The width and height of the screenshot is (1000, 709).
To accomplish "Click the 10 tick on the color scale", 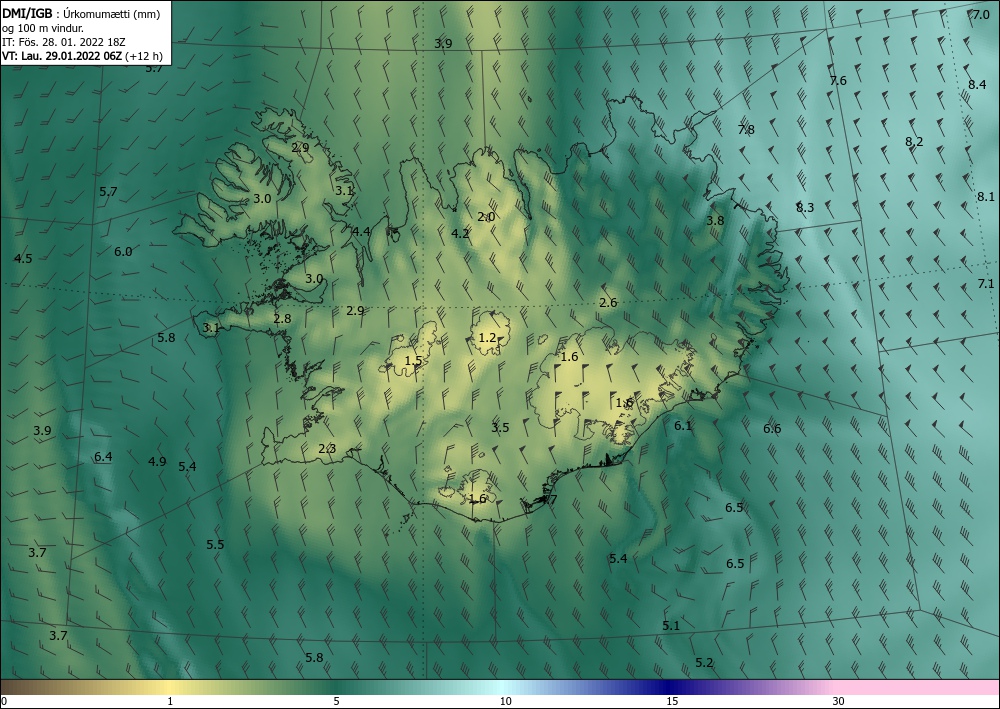I will click(505, 701).
